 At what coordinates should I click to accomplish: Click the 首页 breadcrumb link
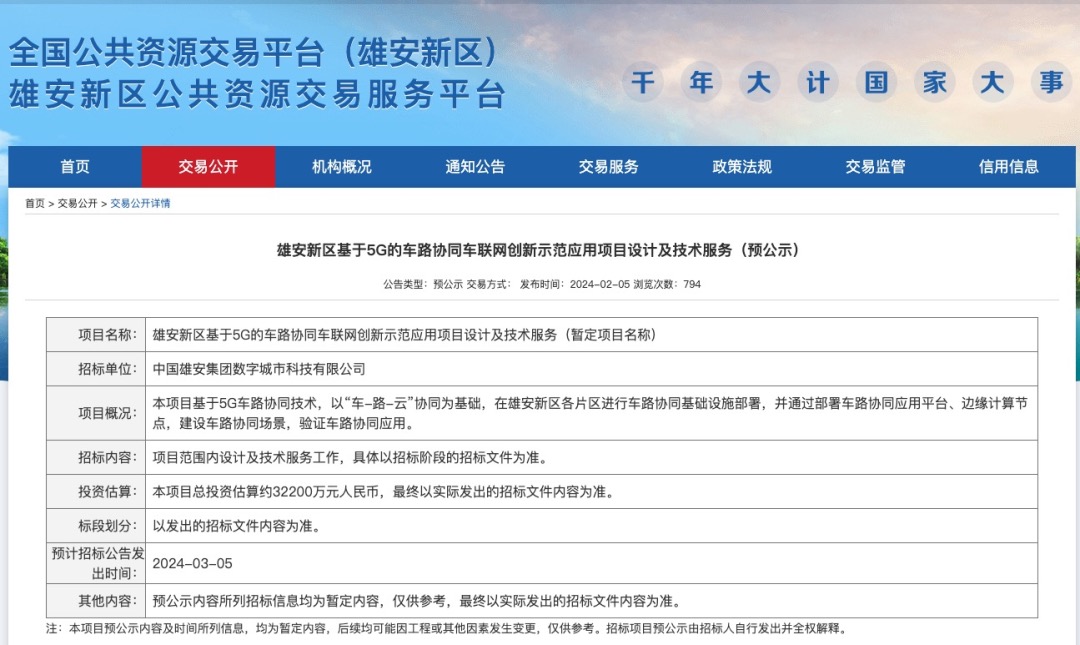[35, 204]
